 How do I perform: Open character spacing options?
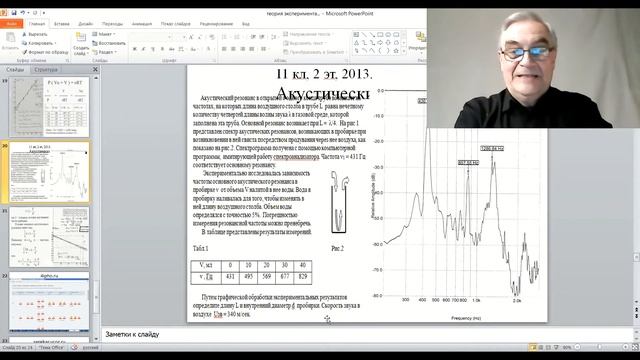pyautogui.click(x=182, y=49)
